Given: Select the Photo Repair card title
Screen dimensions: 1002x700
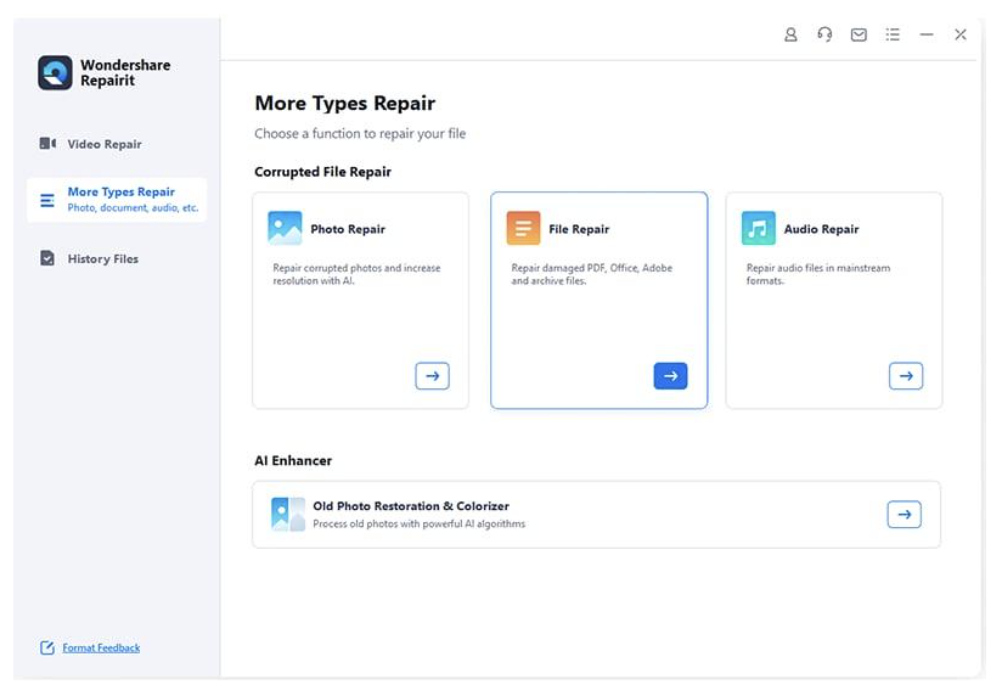Looking at the screenshot, I should (348, 229).
